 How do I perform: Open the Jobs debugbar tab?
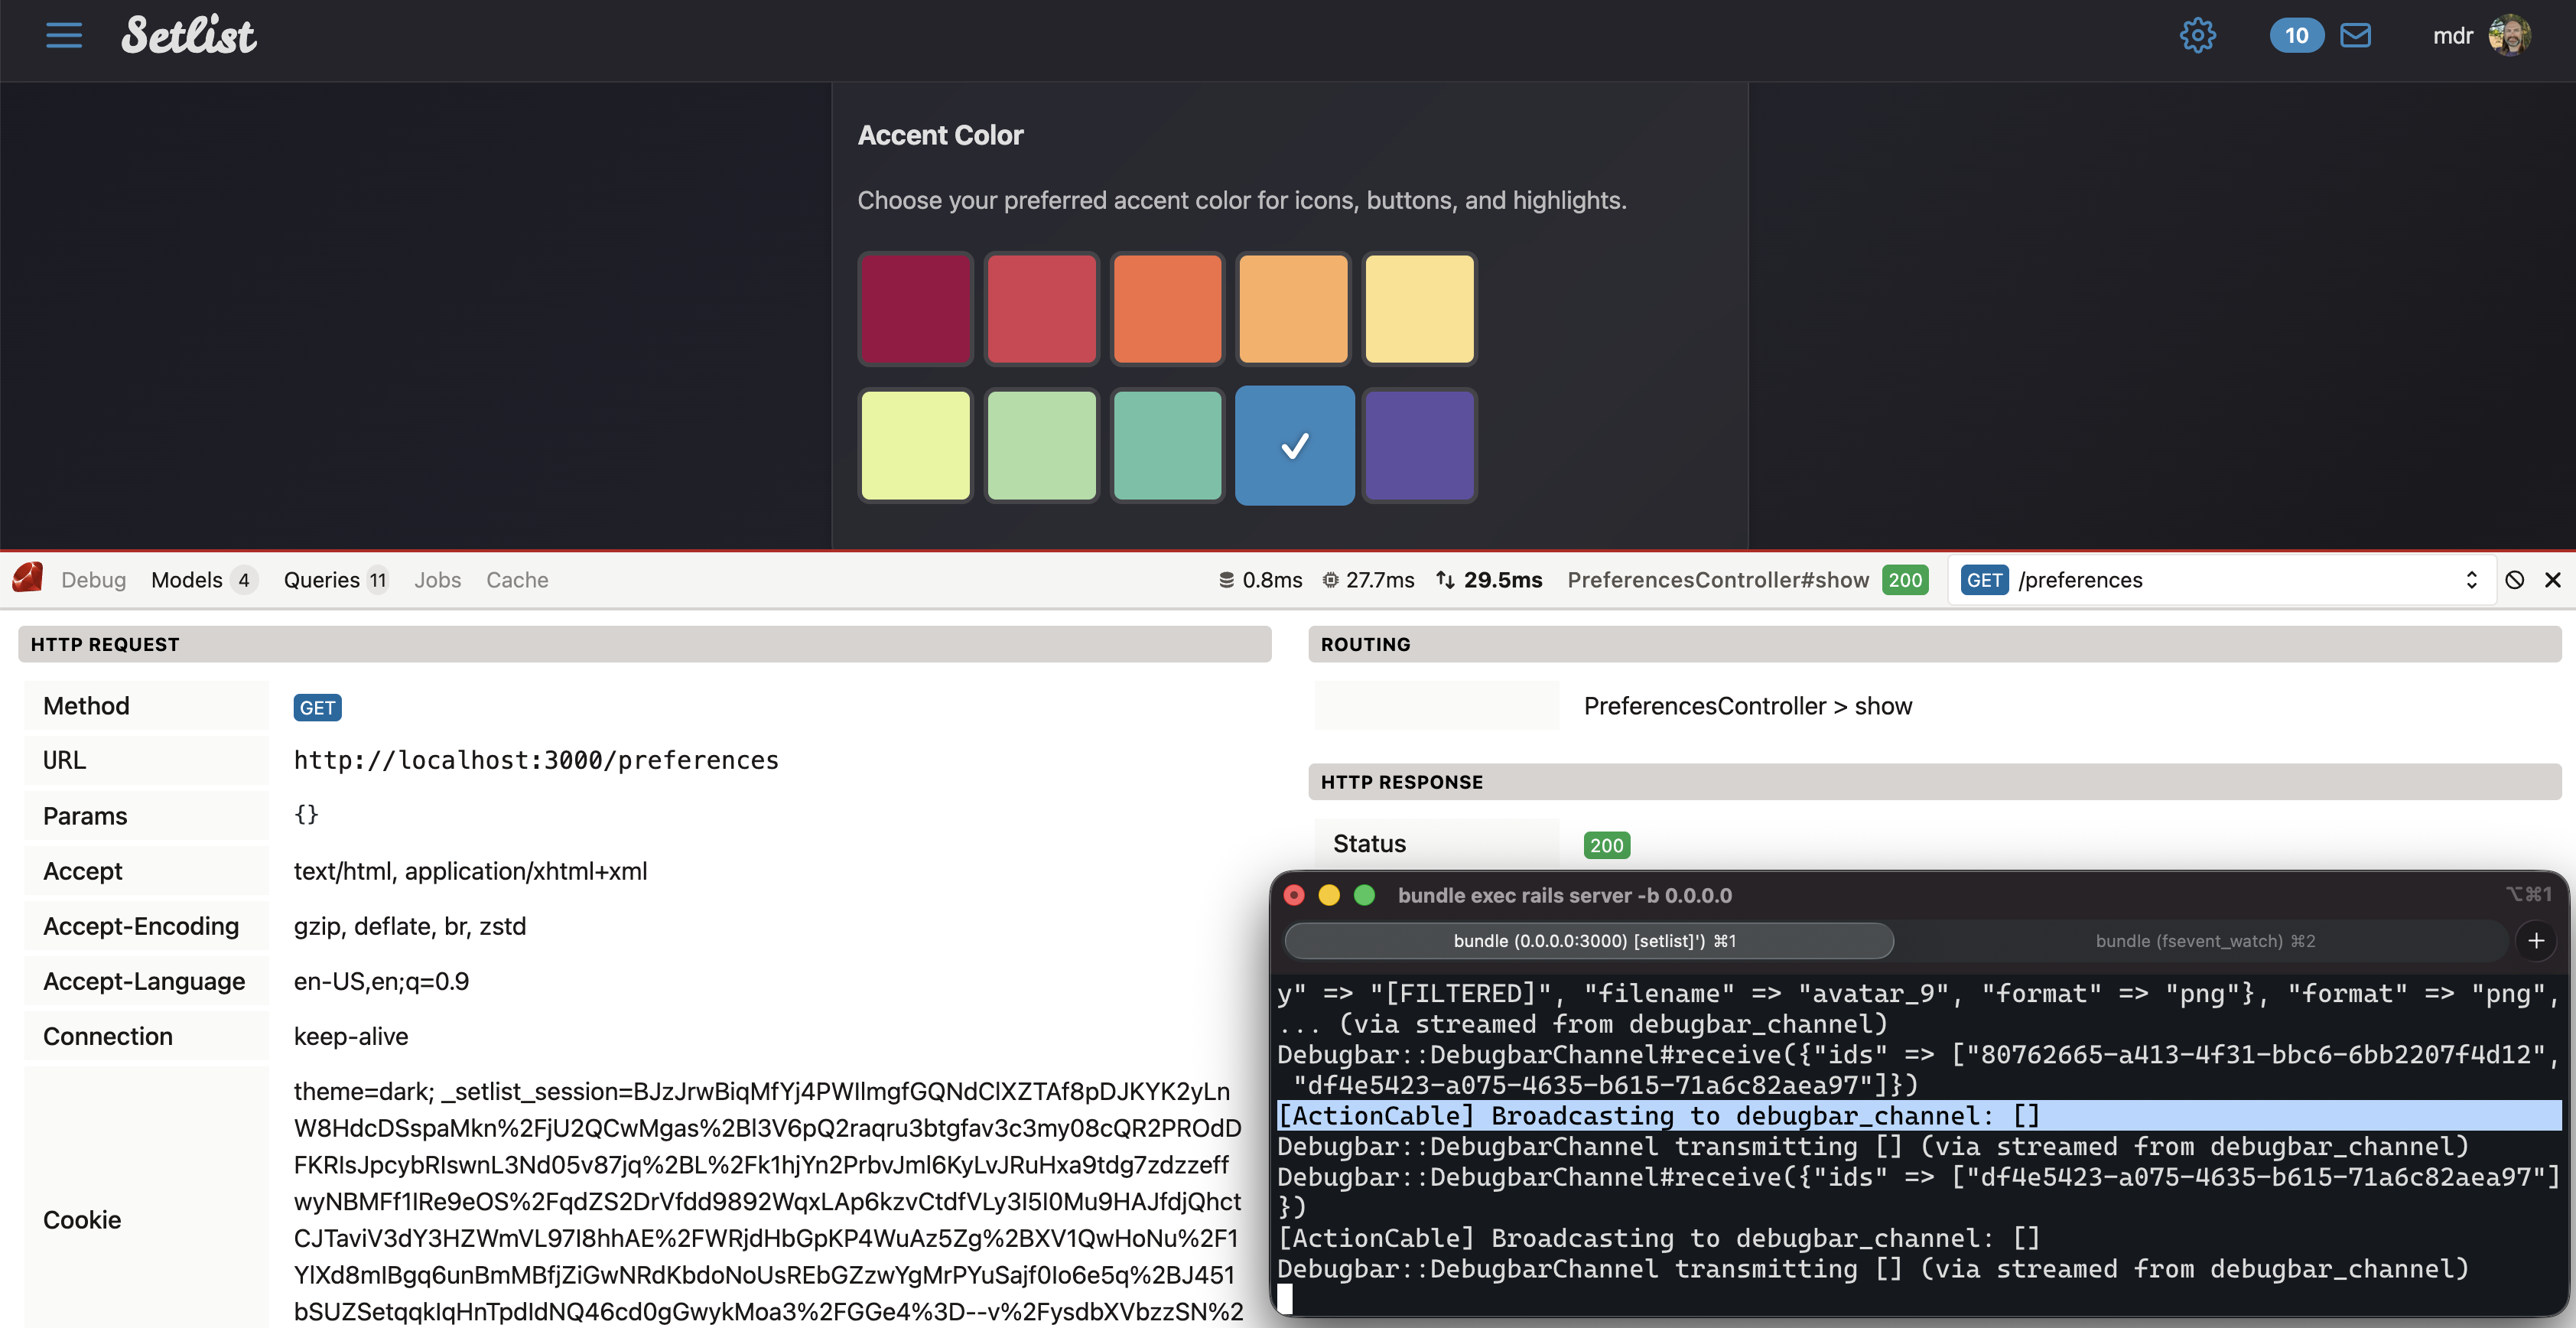[x=437, y=580]
